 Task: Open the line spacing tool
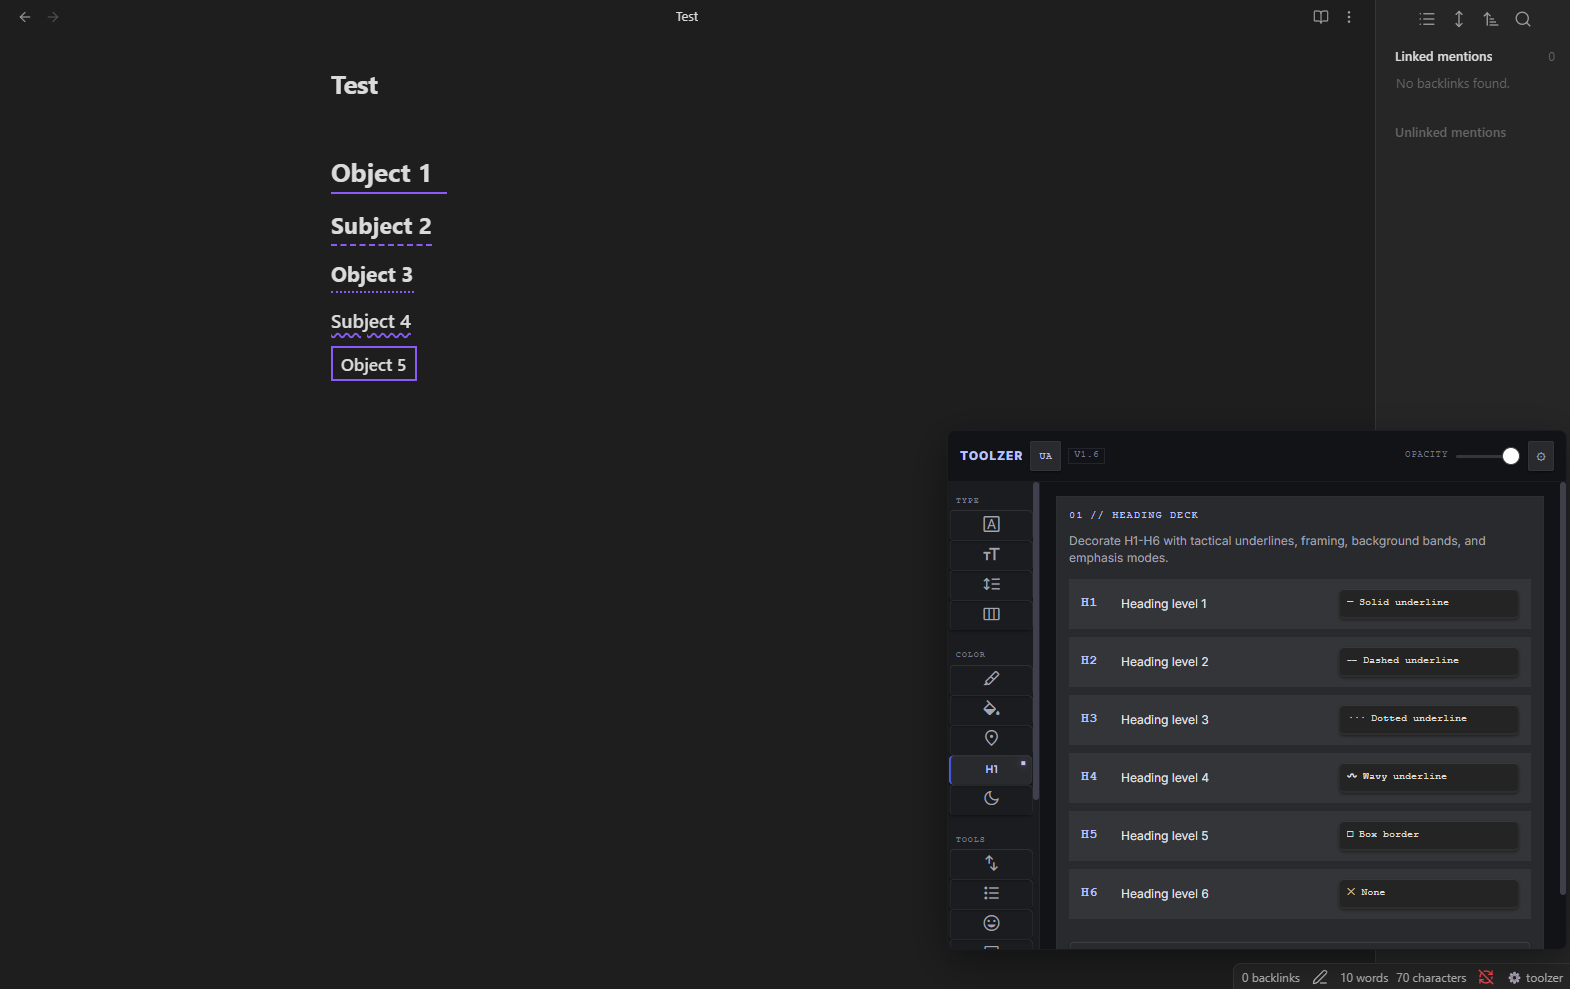click(x=991, y=584)
